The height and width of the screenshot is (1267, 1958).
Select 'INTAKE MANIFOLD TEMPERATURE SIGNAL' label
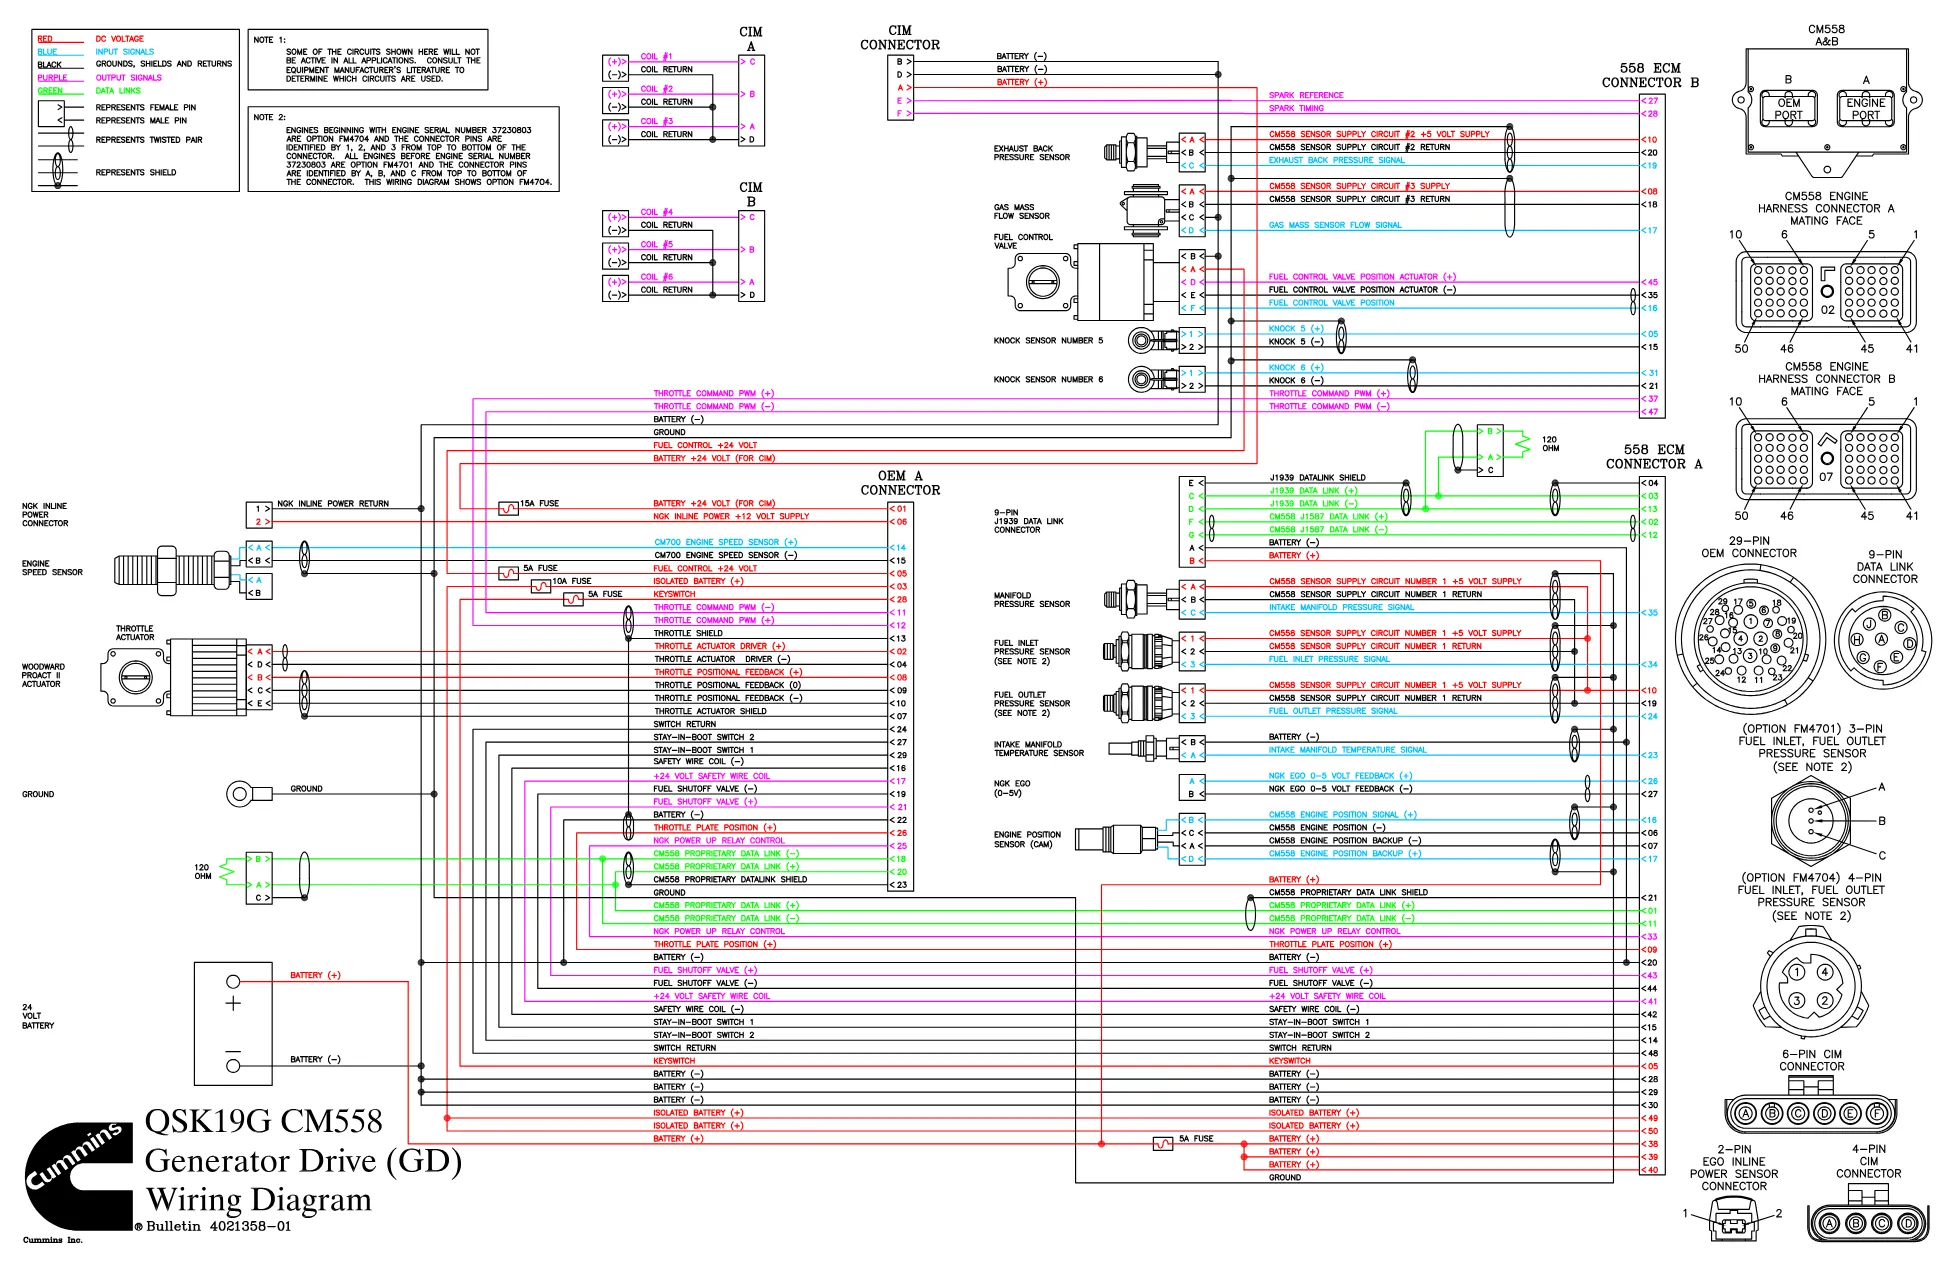point(1347,749)
